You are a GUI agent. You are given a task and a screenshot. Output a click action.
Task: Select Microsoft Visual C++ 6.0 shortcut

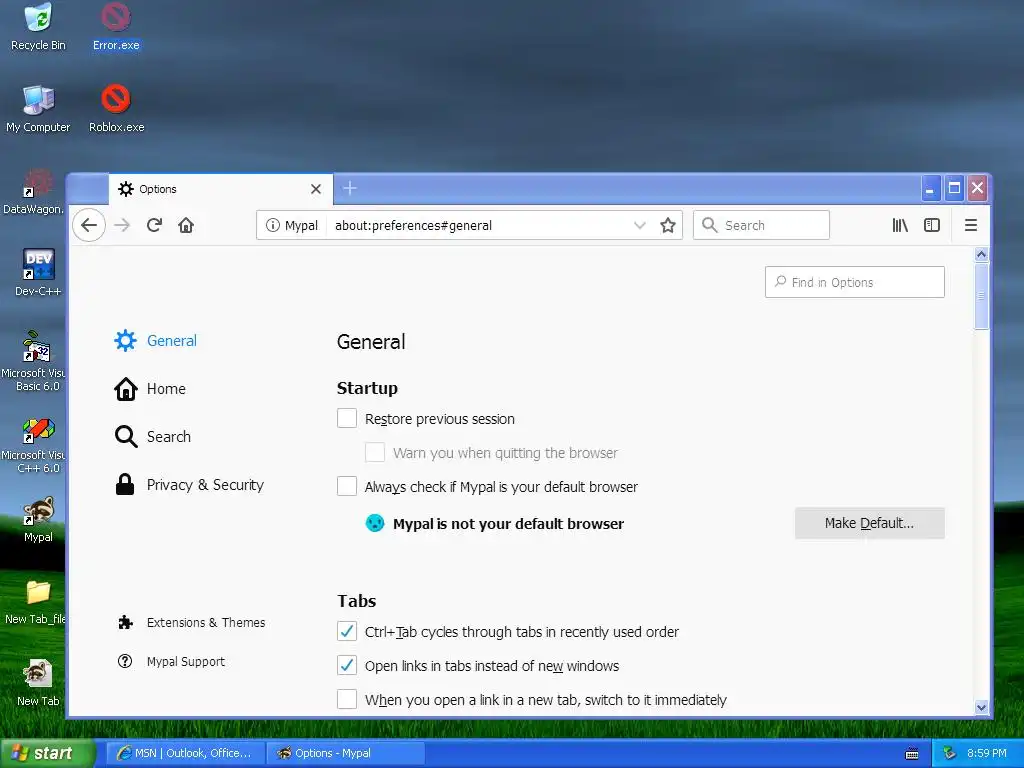tap(34, 445)
